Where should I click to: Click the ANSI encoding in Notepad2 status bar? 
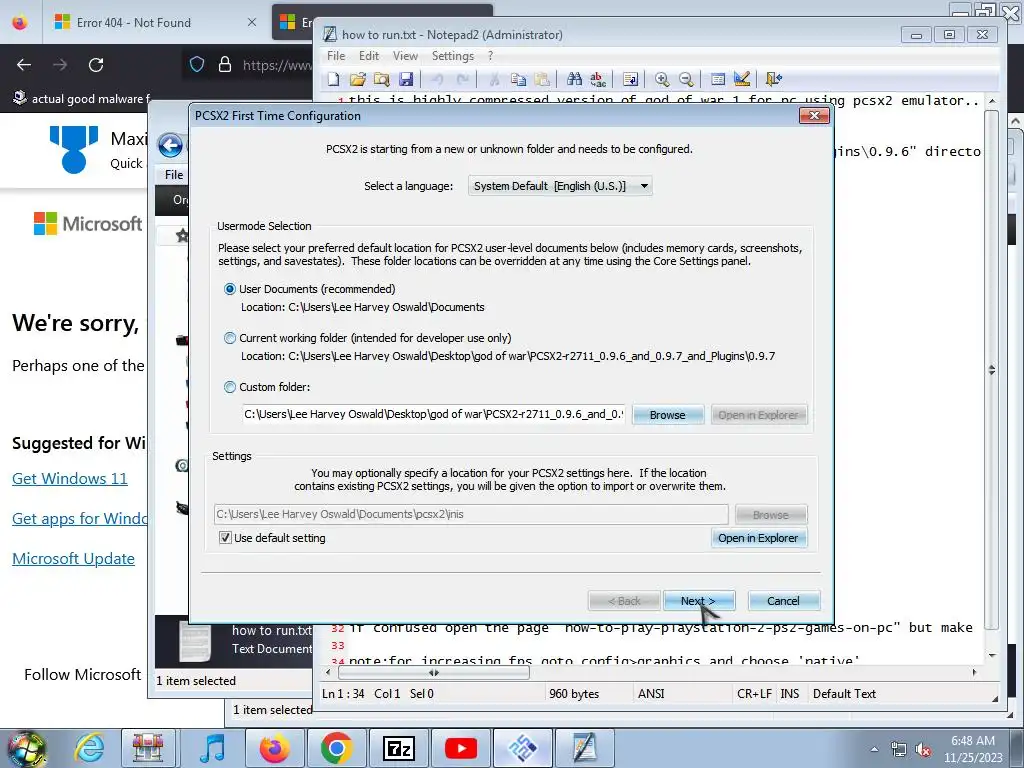[x=651, y=694]
